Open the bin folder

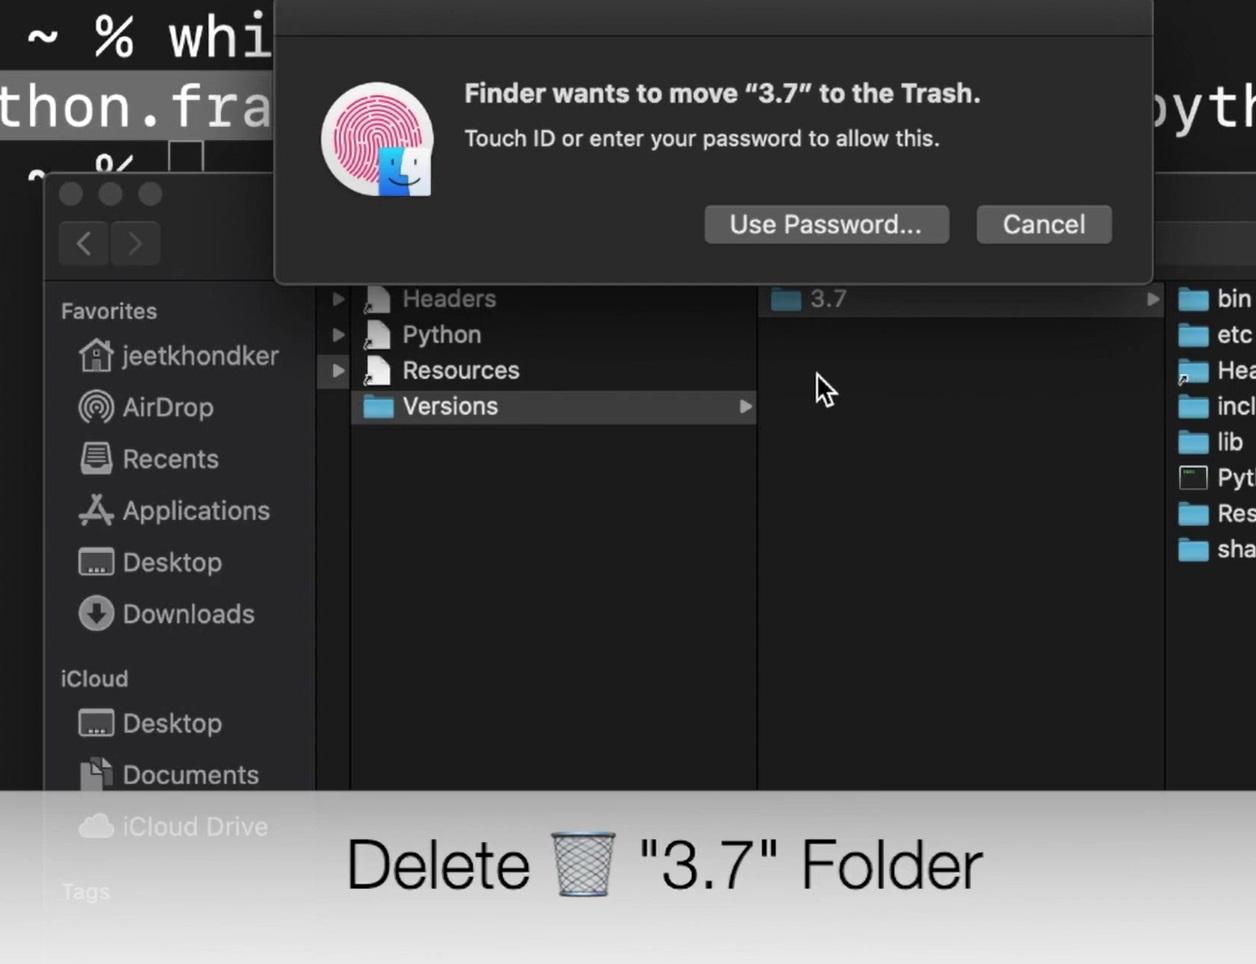[x=1214, y=298]
